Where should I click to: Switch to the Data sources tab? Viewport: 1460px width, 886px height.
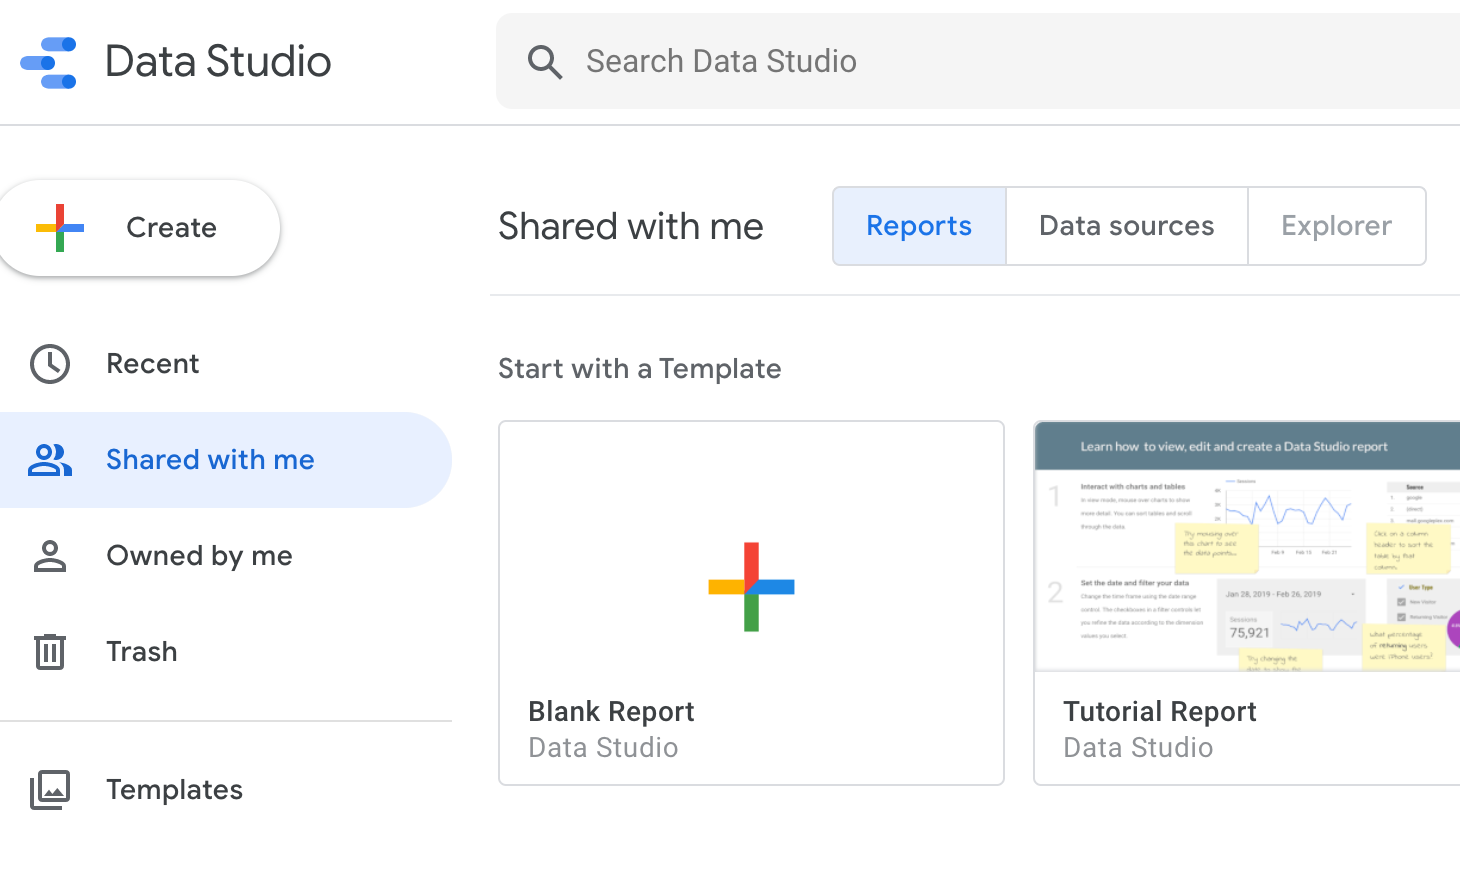[1127, 226]
